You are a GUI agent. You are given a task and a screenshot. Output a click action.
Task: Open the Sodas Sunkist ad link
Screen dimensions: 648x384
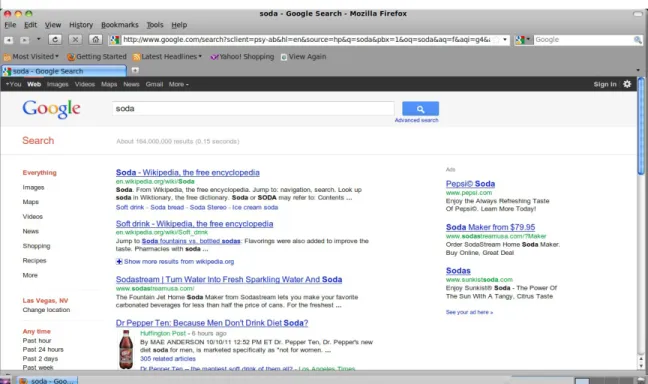tap(458, 271)
